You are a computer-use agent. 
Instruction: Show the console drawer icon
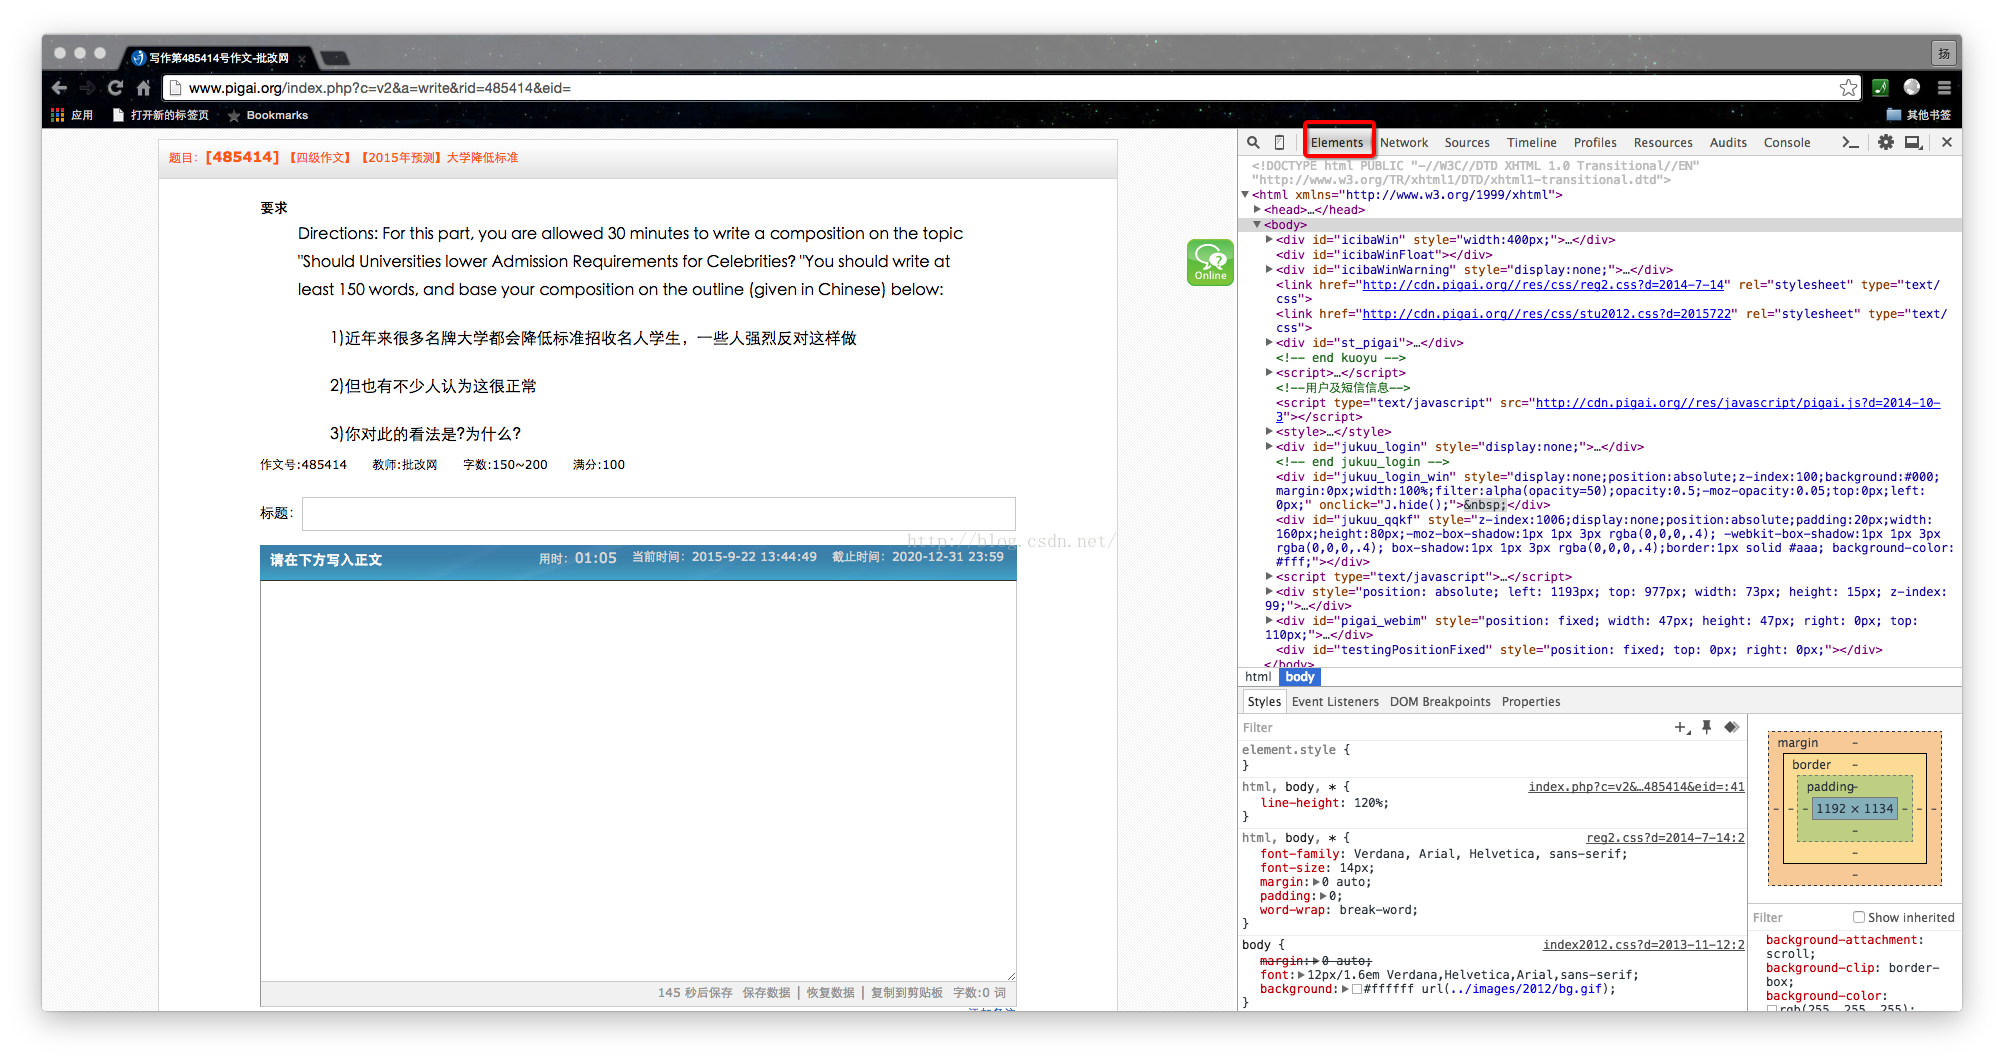[1850, 143]
